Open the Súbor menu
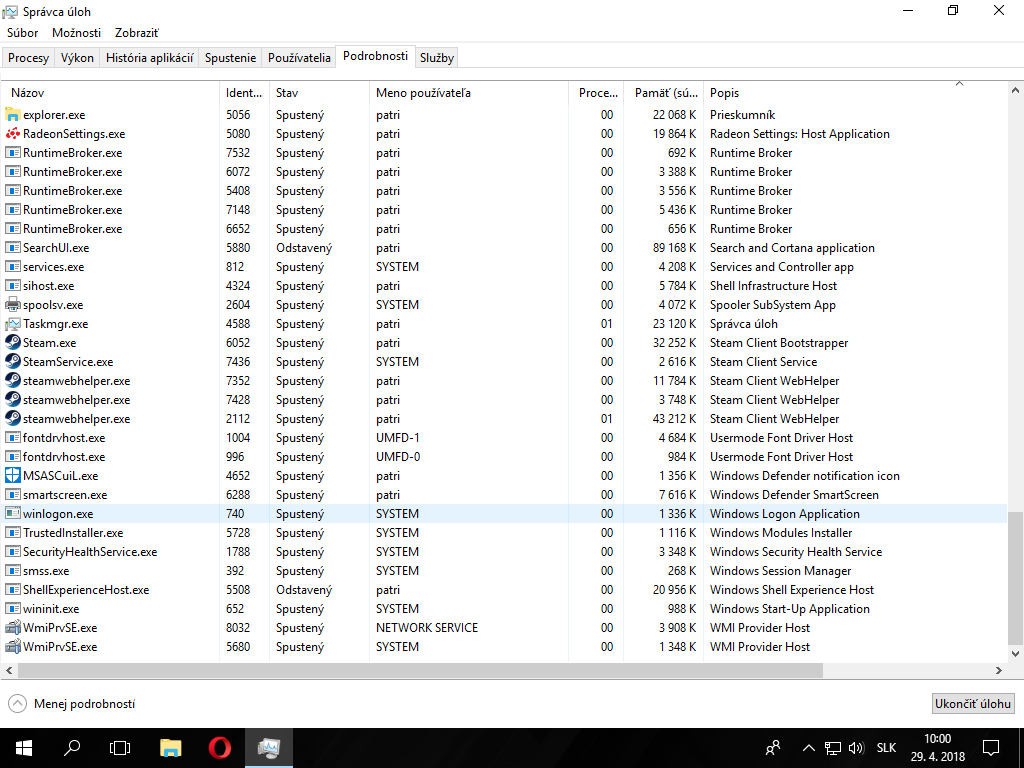The height and width of the screenshot is (768, 1024). (x=23, y=33)
